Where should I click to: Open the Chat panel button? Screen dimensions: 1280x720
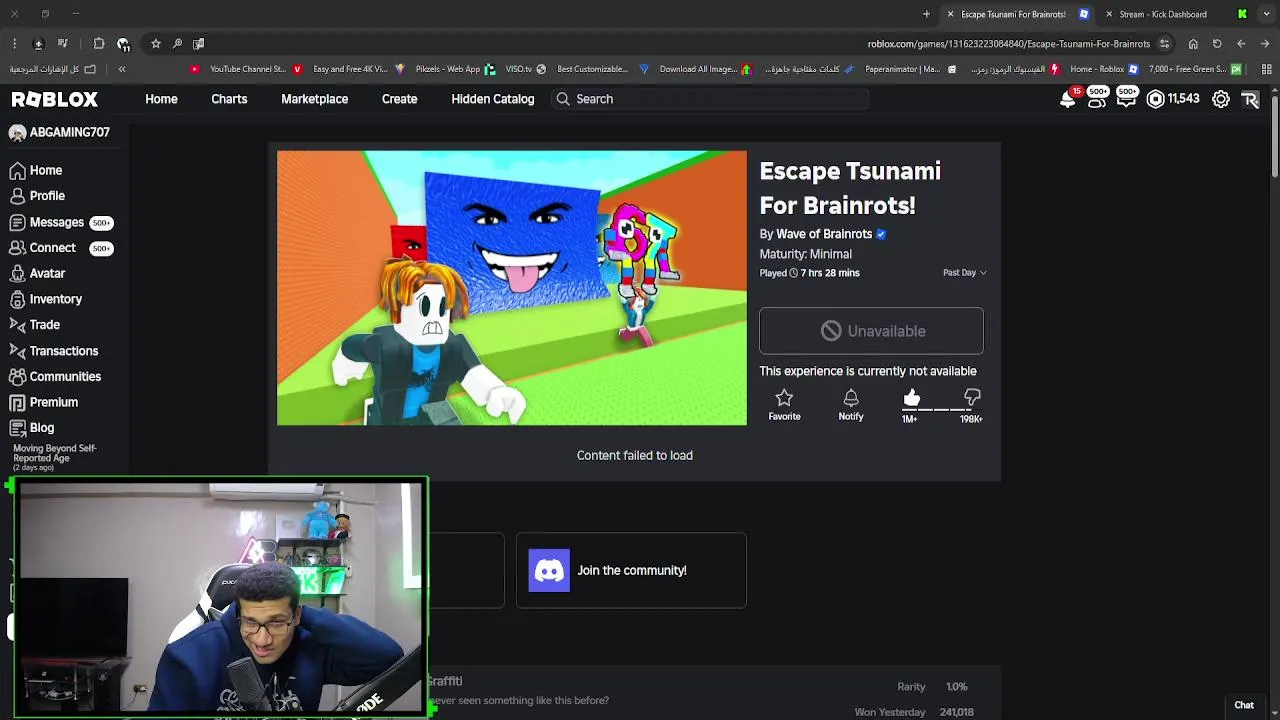1244,705
